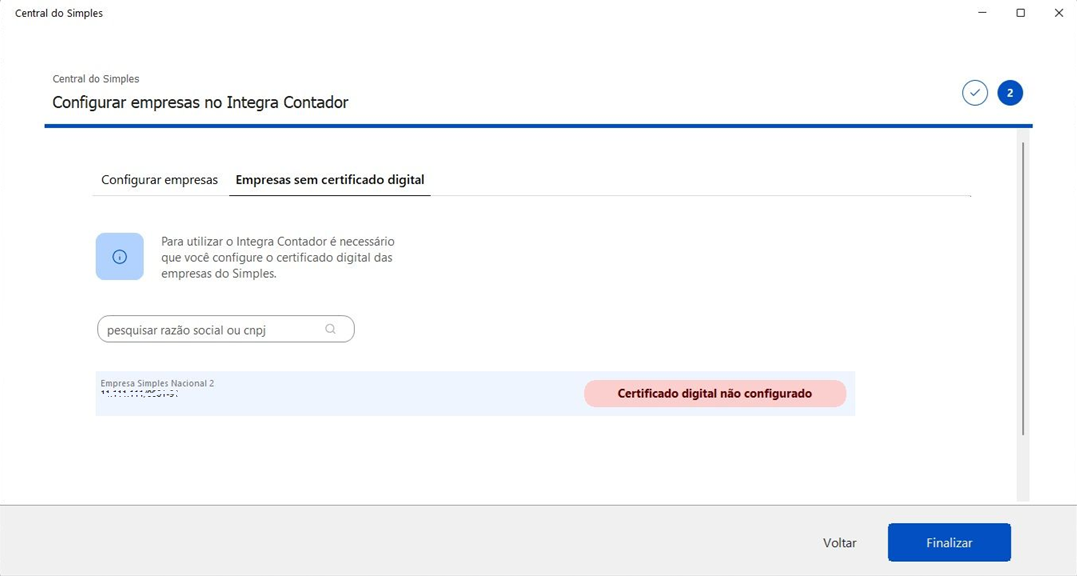Image resolution: width=1077 pixels, height=576 pixels.
Task: Select the completed step checkmark indicator
Action: [975, 93]
